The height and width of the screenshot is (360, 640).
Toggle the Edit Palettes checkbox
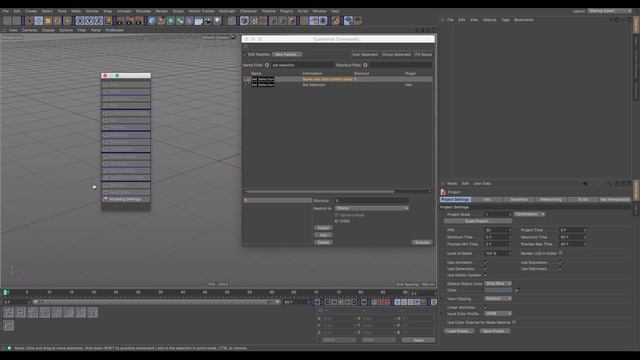tap(245, 54)
